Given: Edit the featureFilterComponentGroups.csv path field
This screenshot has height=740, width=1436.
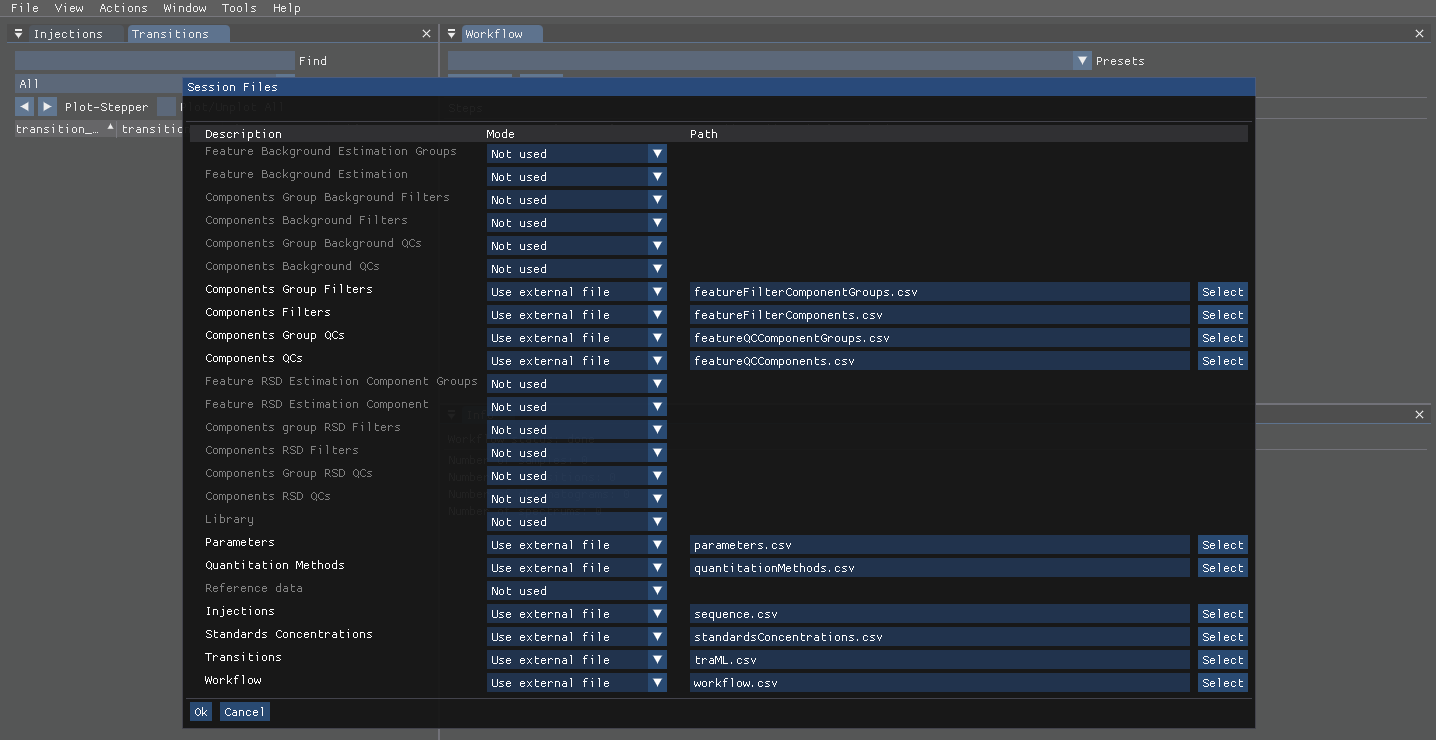Looking at the screenshot, I should [940, 292].
